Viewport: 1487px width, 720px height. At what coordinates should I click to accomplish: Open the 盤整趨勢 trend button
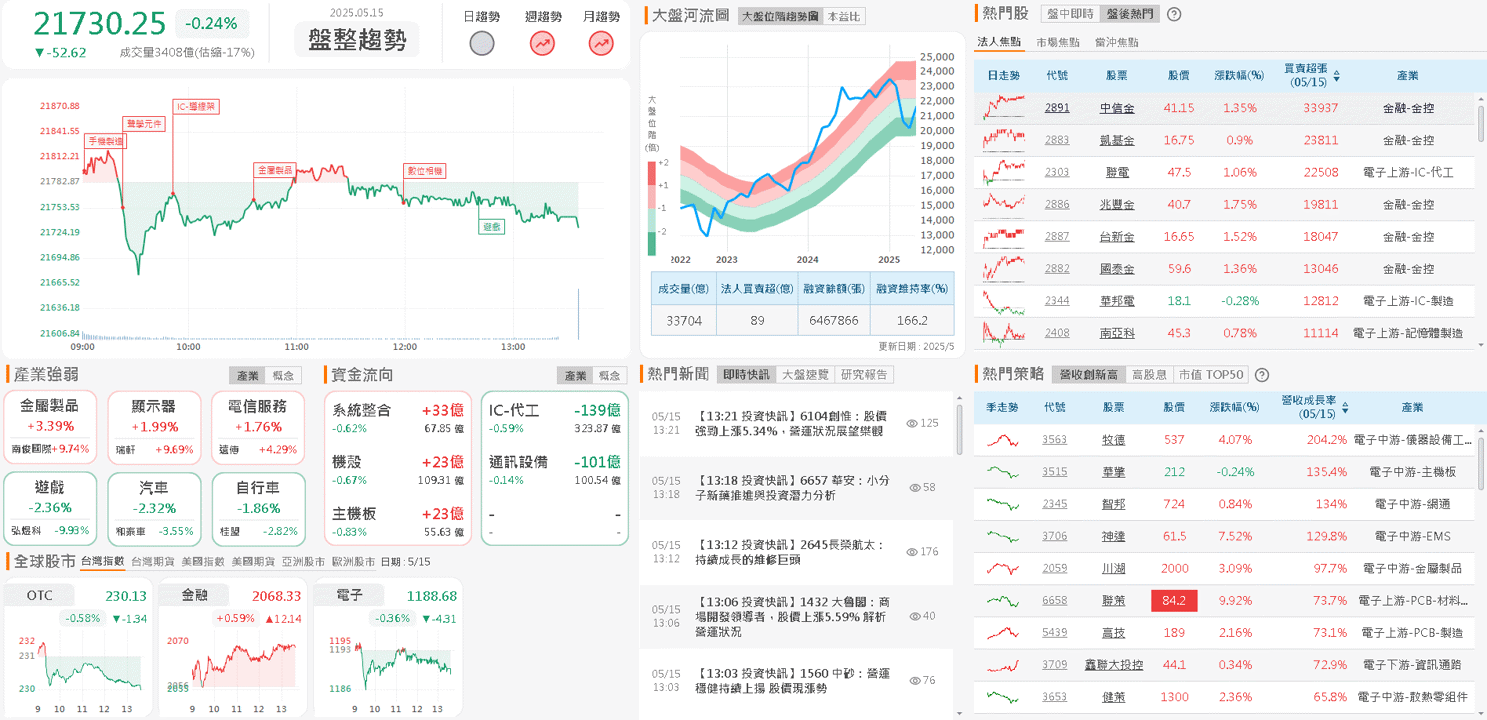point(357,40)
